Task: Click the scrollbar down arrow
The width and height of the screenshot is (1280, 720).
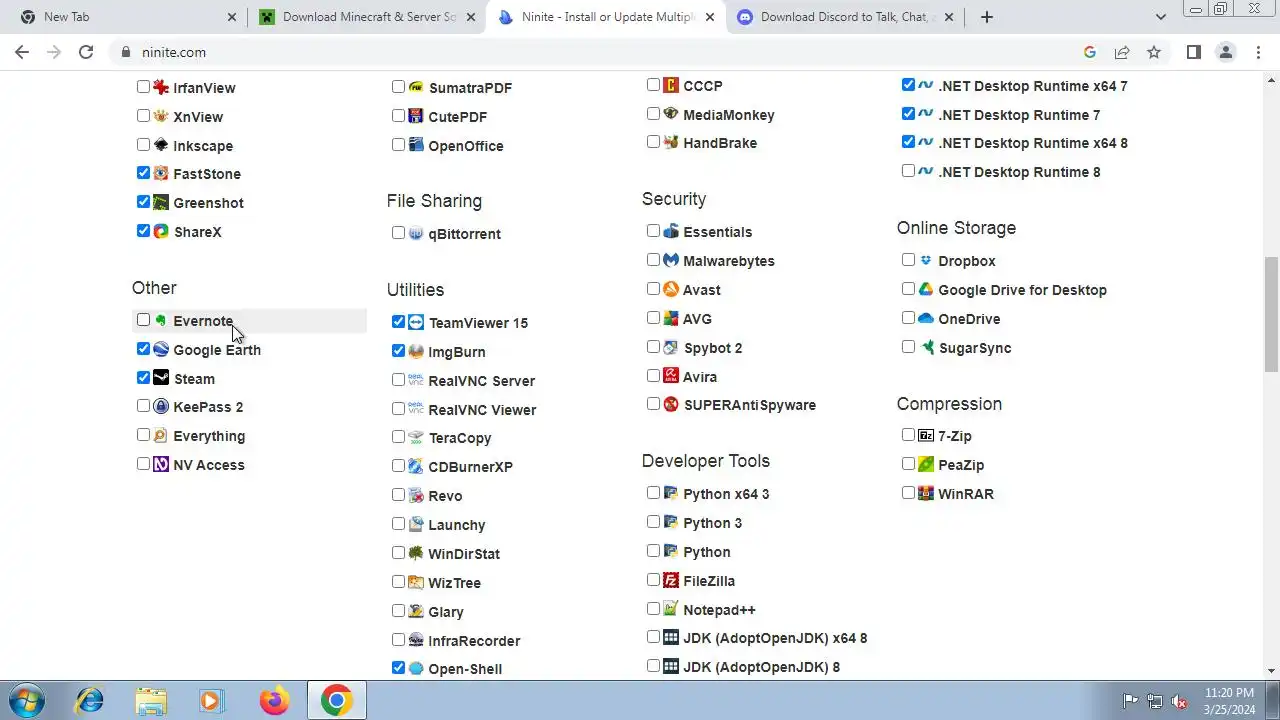Action: [1271, 671]
